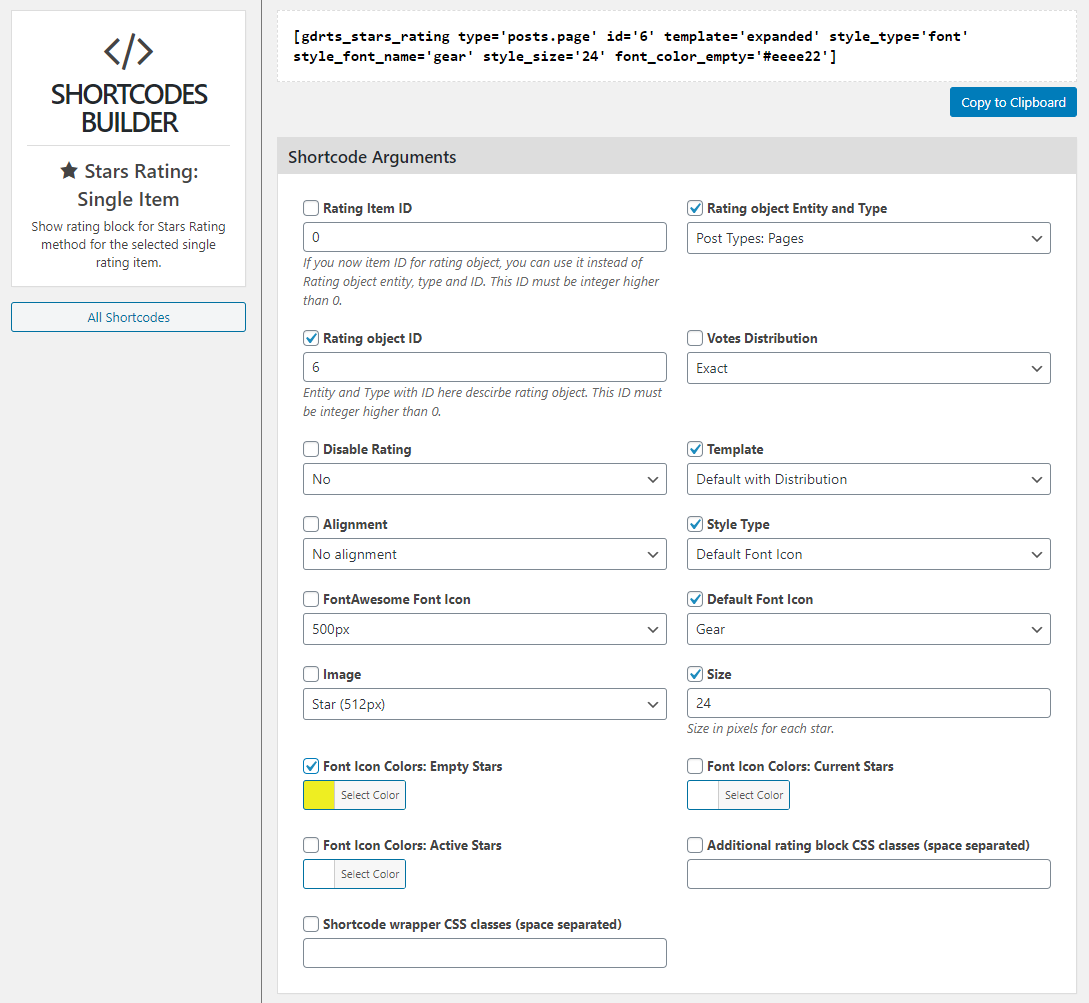This screenshot has width=1089, height=1003.
Task: Copy shortcode with Copy to Clipboard button
Action: pyautogui.click(x=1013, y=102)
